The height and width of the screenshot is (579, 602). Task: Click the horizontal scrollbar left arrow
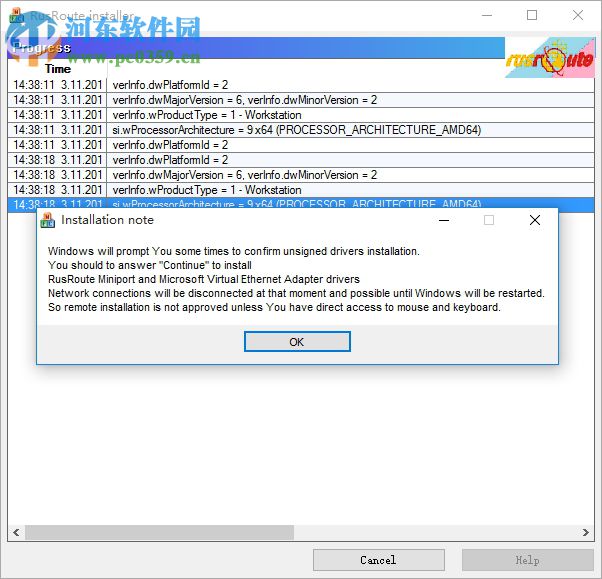(x=16, y=532)
